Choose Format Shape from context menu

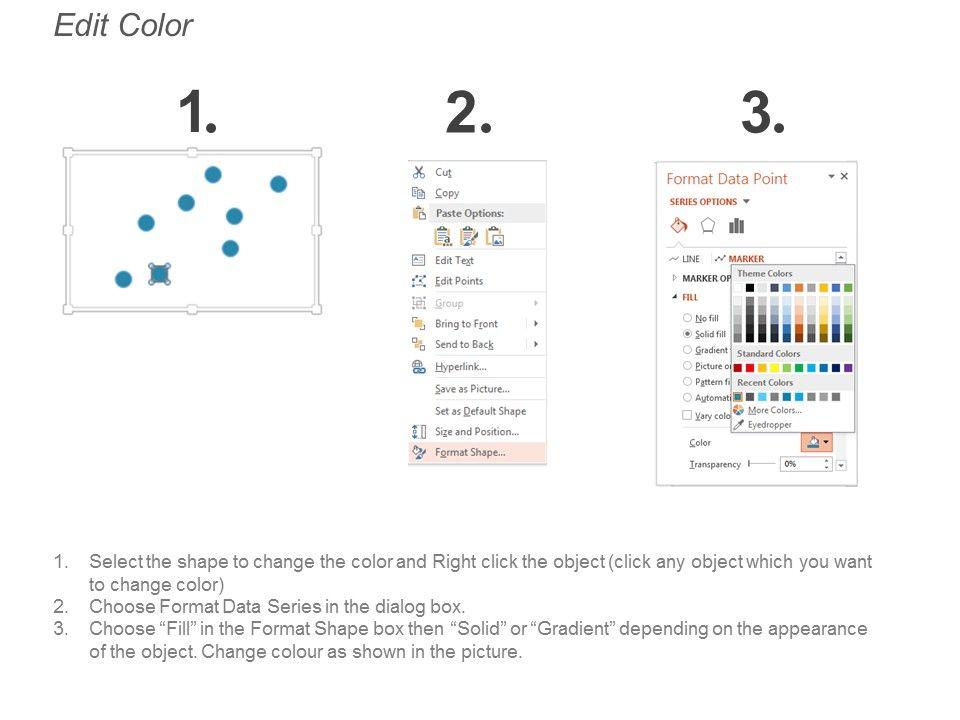(470, 453)
